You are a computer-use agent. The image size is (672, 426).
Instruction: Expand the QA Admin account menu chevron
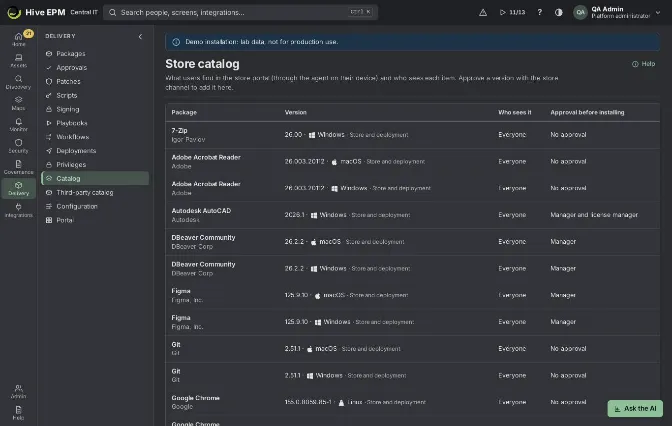(658, 12)
